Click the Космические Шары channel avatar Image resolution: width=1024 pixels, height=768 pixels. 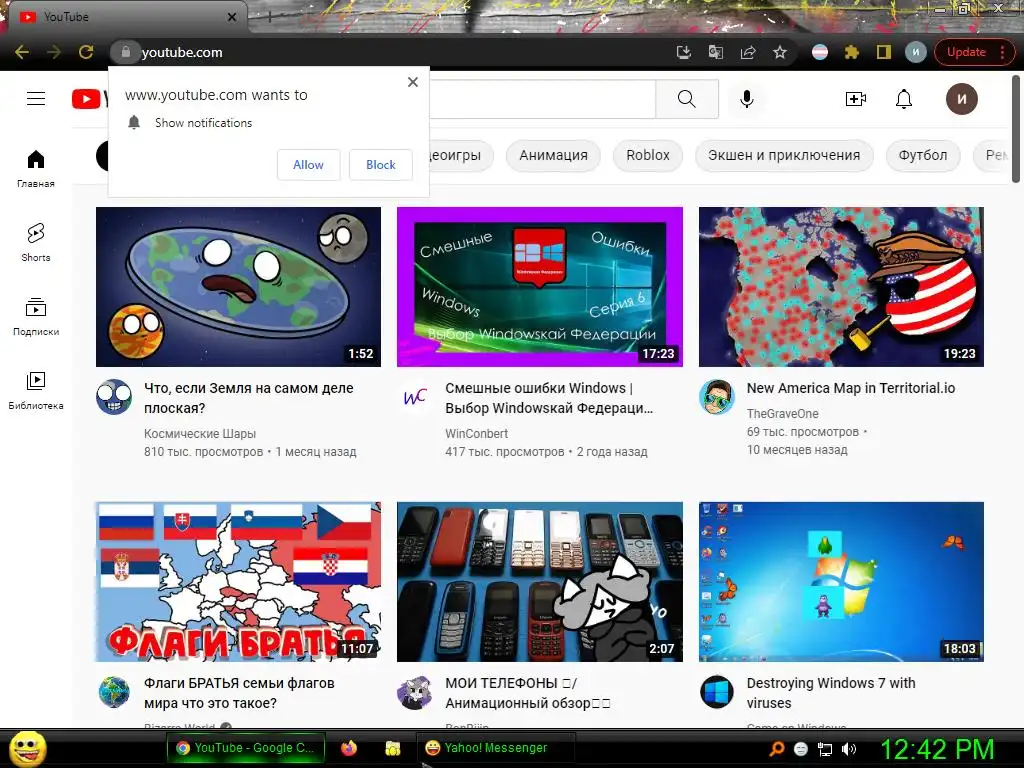pos(114,396)
